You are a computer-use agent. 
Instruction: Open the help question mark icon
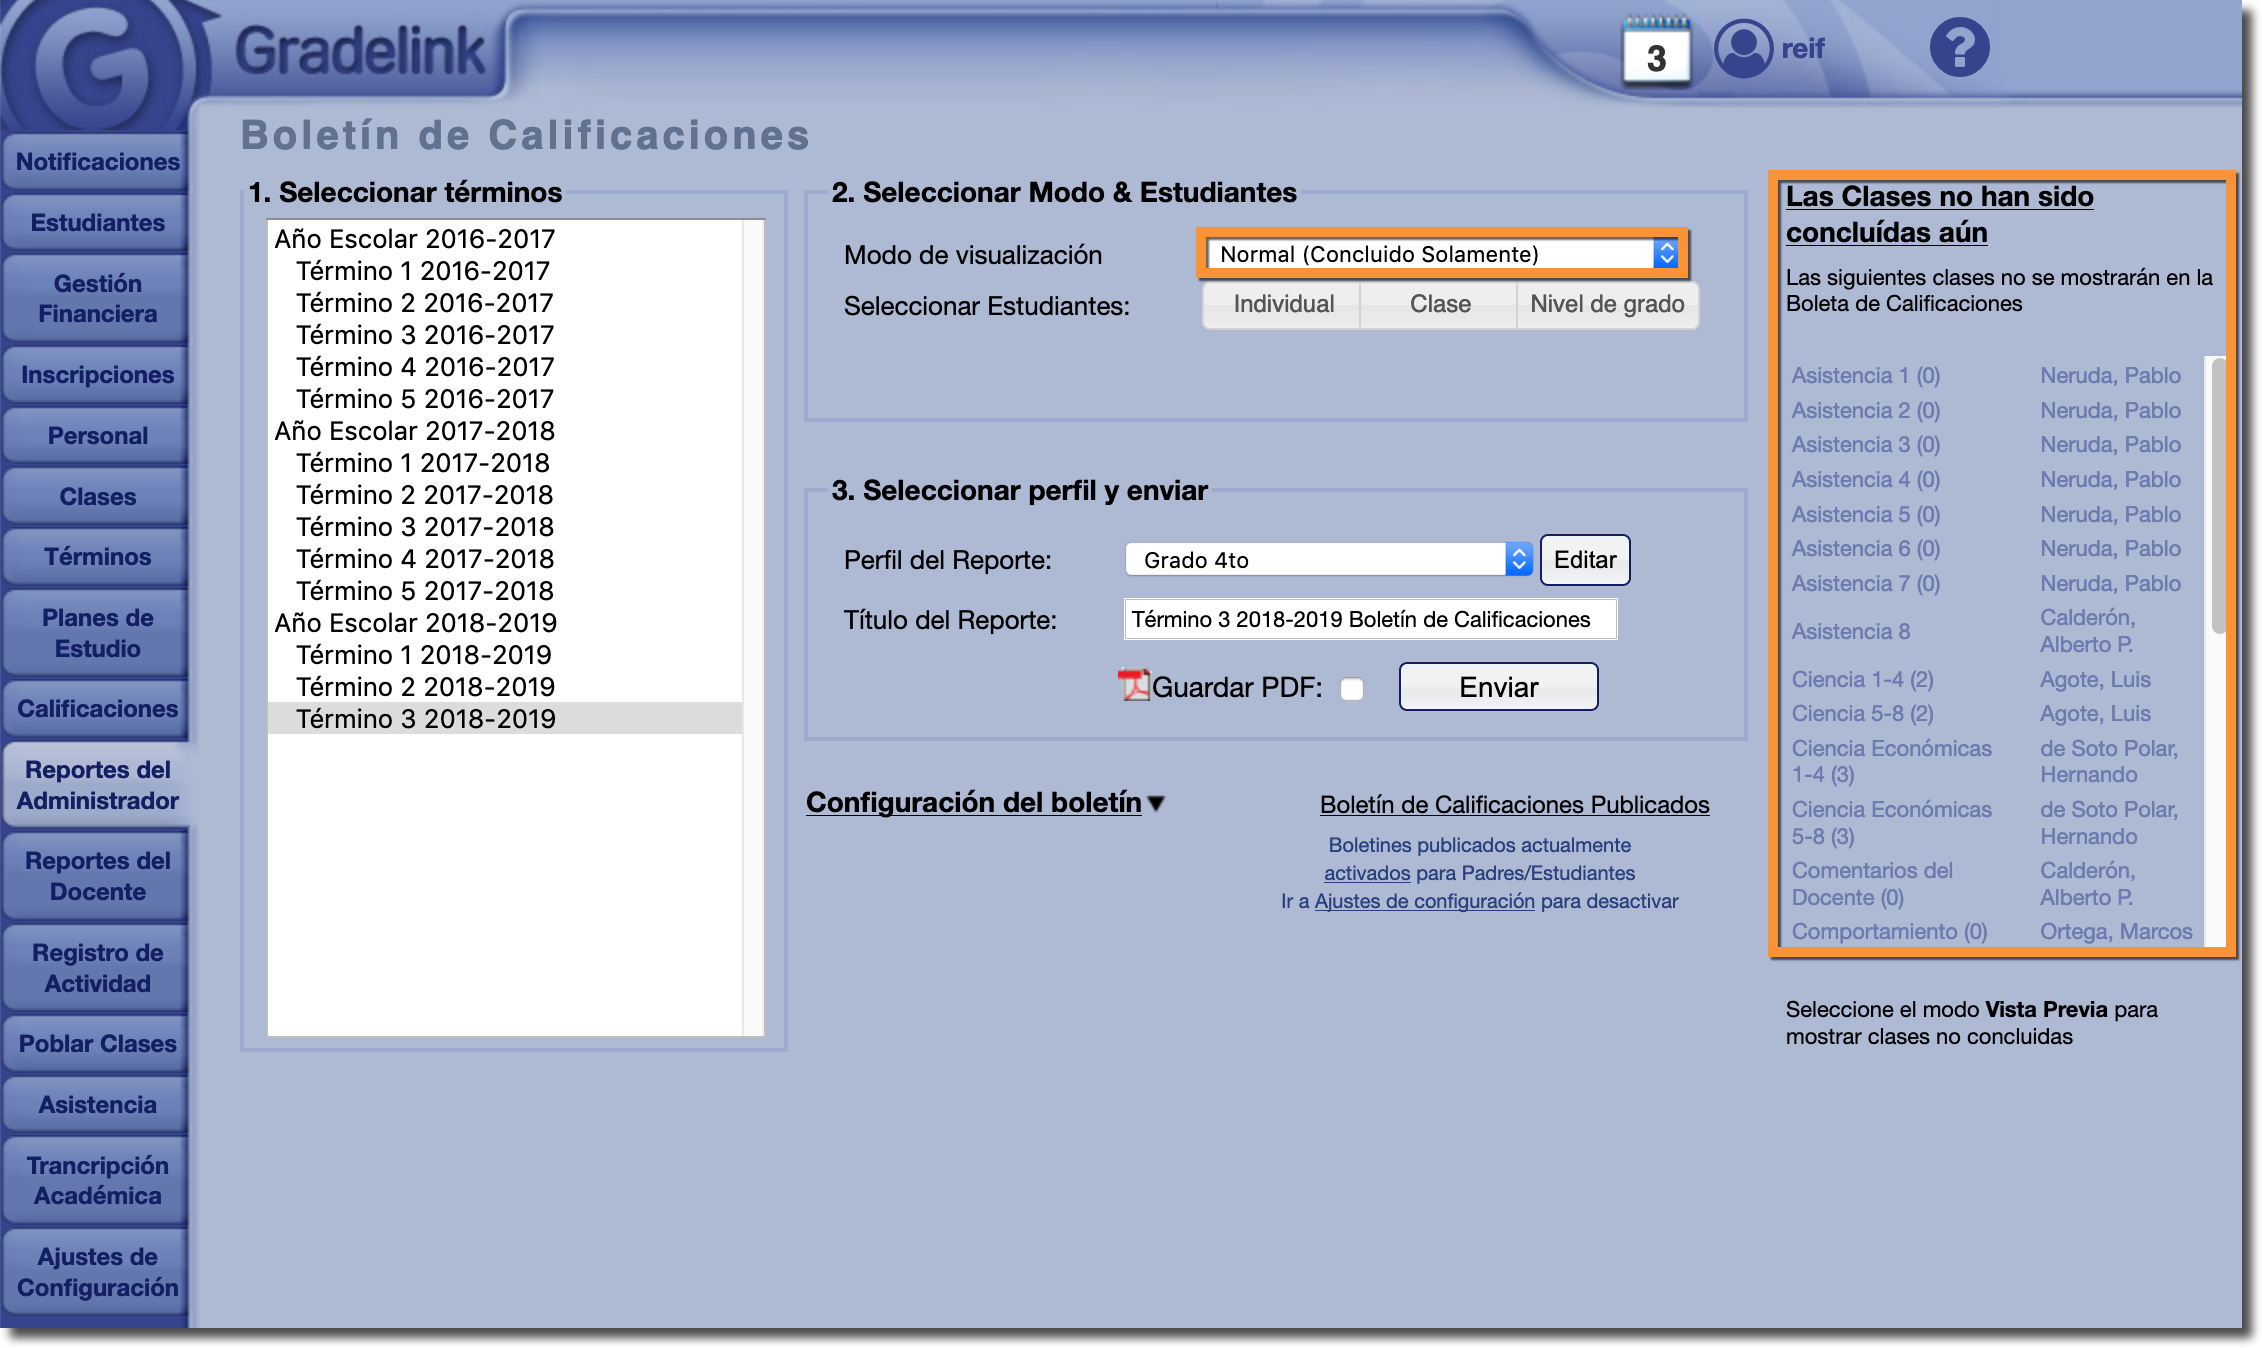click(x=1958, y=48)
